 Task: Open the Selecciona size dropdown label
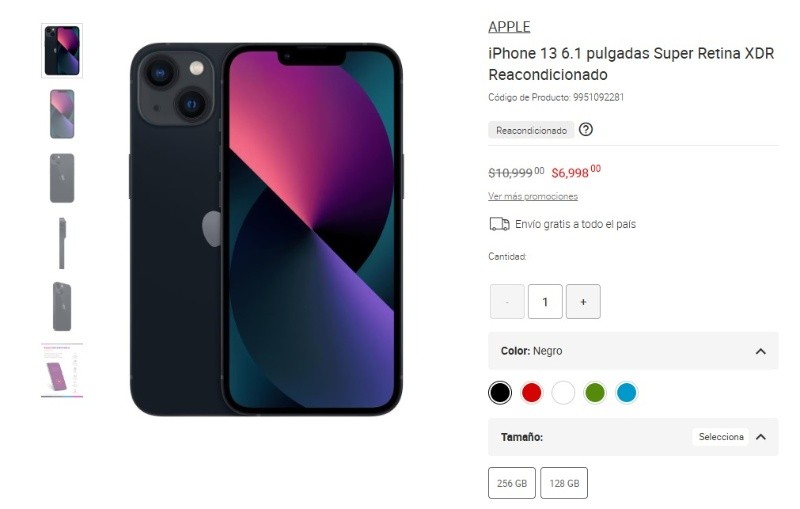tap(721, 437)
